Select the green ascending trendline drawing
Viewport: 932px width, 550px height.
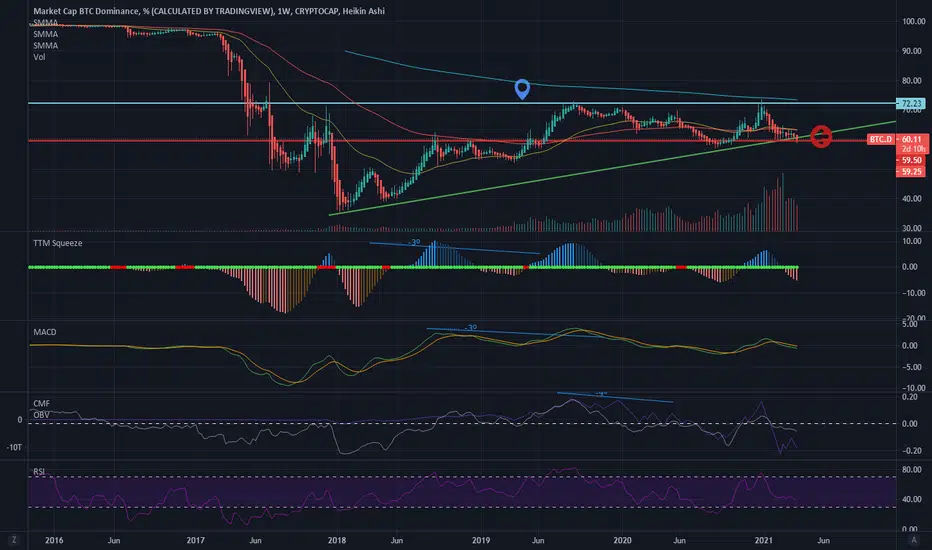[x=612, y=168]
